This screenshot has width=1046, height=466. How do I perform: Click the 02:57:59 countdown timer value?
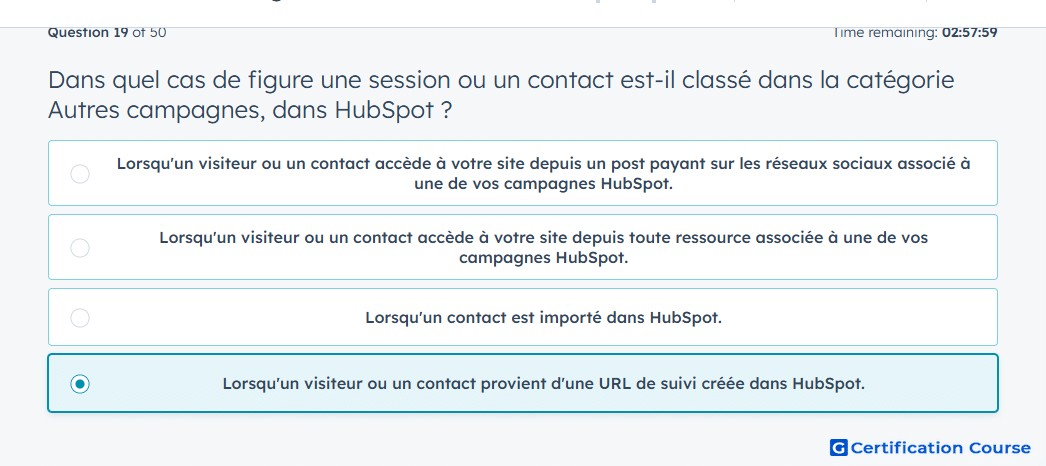[969, 32]
